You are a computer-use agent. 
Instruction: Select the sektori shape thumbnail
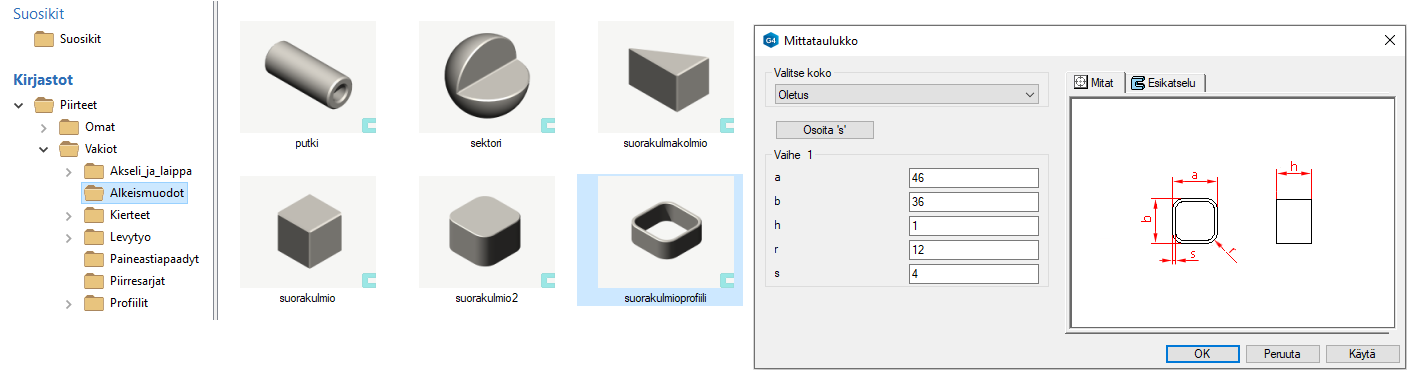pyautogui.click(x=487, y=77)
